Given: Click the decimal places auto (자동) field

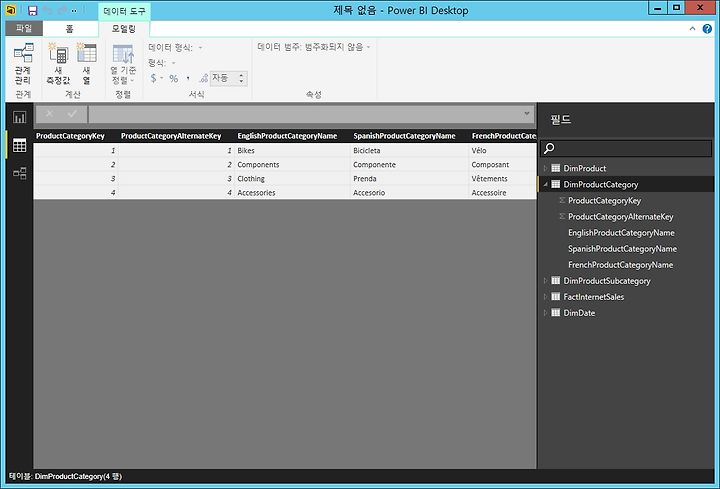Looking at the screenshot, I should click(x=224, y=79).
